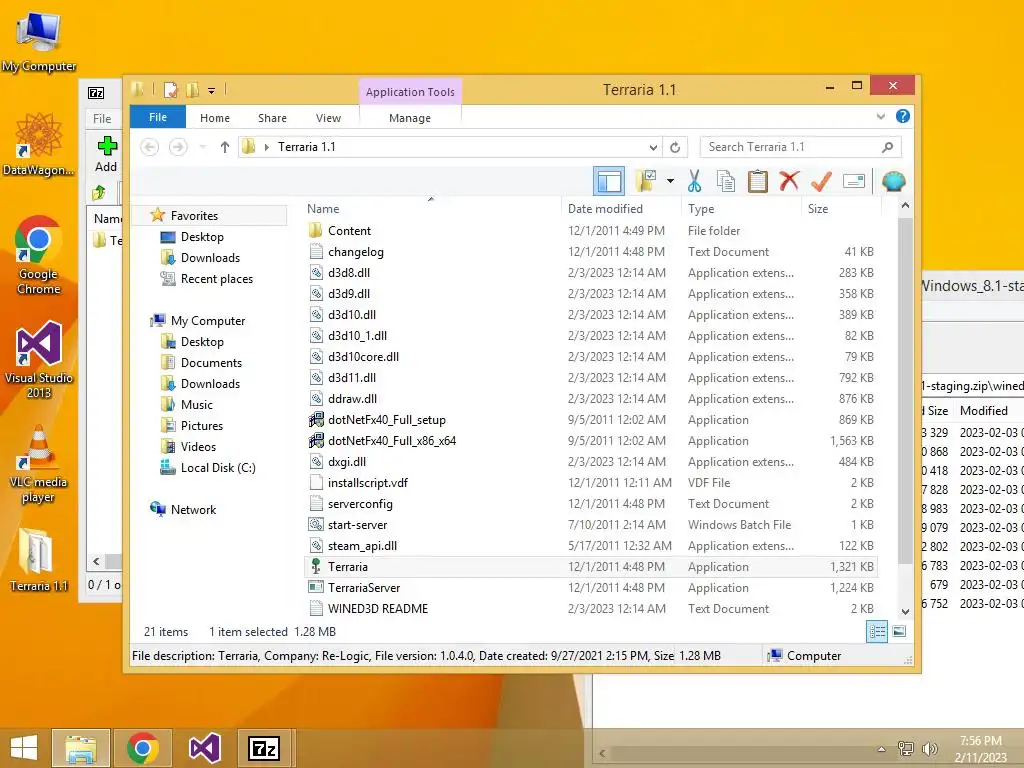Click 7-Zip icon on the taskbar

[x=264, y=748]
